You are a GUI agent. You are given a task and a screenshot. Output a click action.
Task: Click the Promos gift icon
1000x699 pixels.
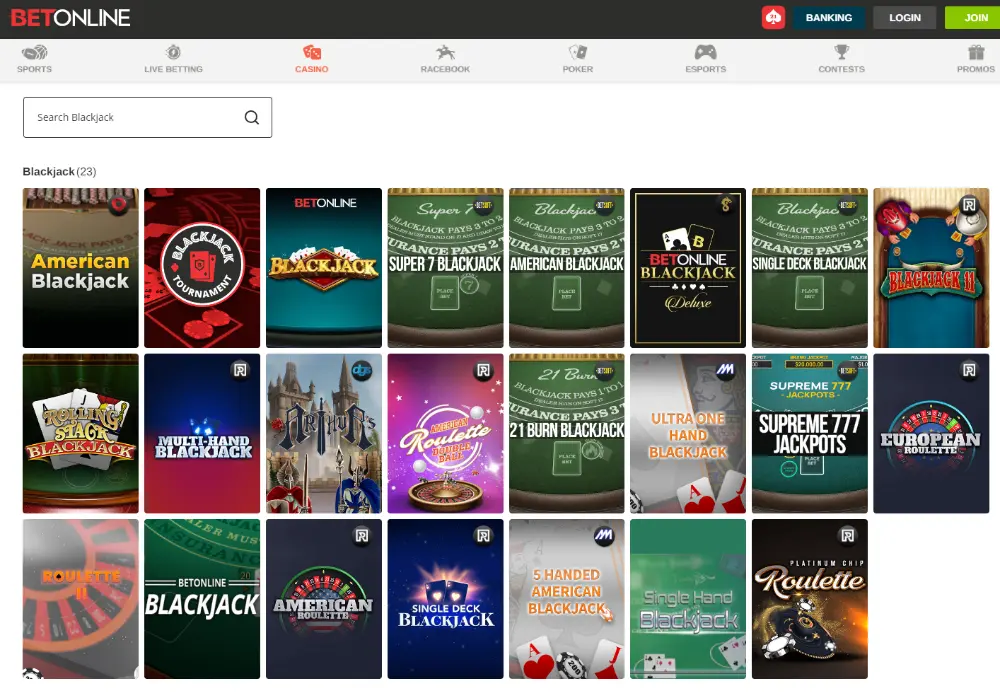(x=976, y=52)
